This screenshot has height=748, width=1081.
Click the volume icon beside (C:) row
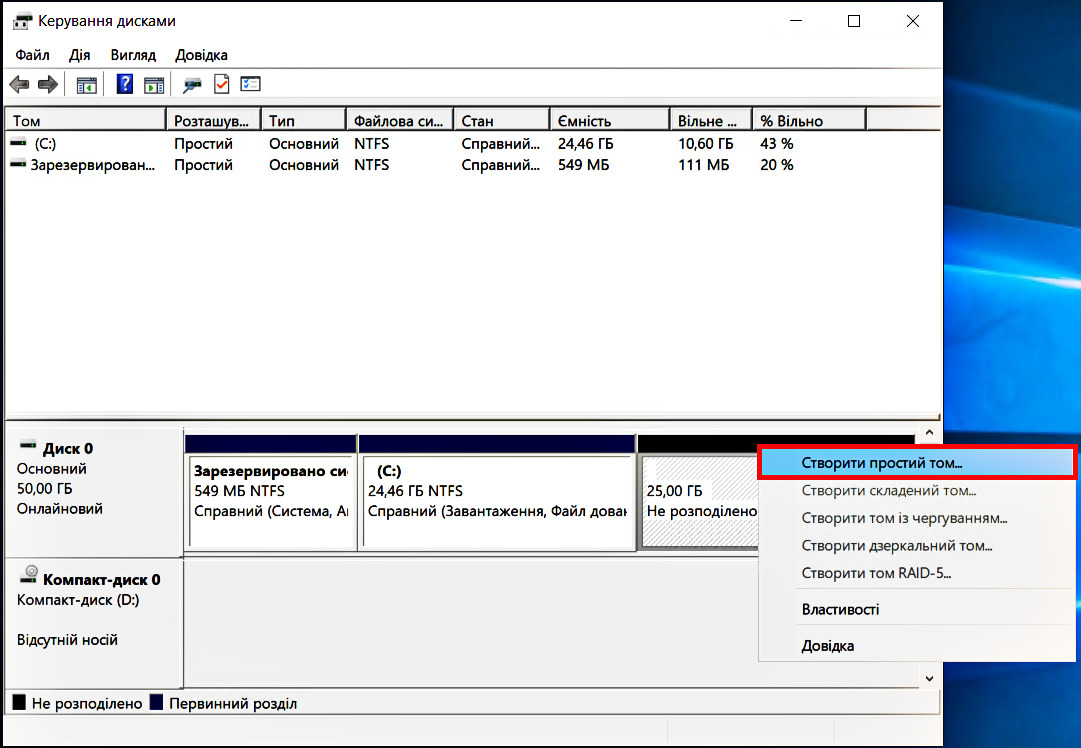(19, 143)
